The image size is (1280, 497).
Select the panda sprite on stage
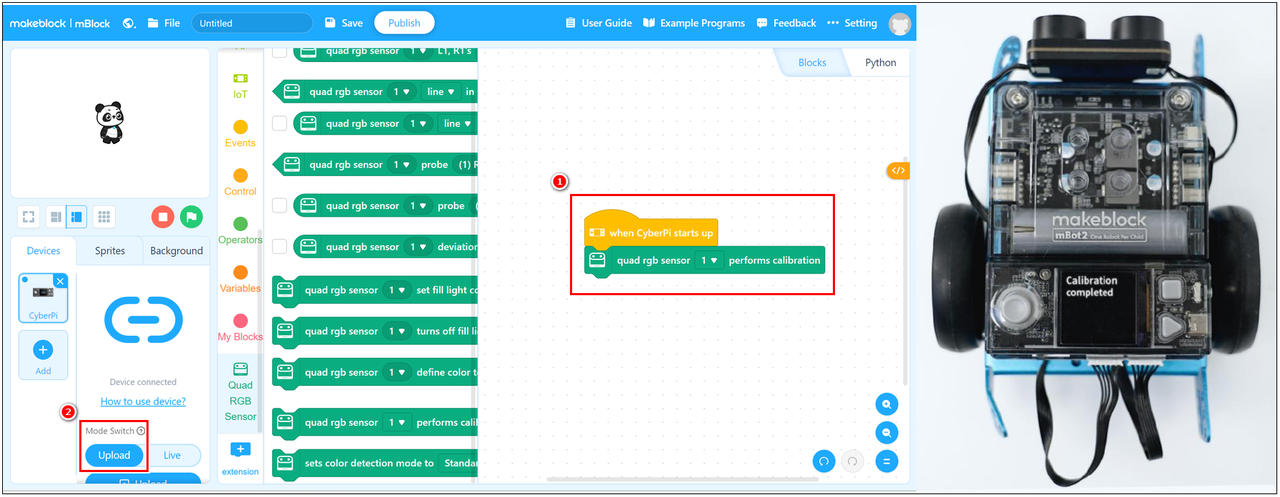[109, 124]
